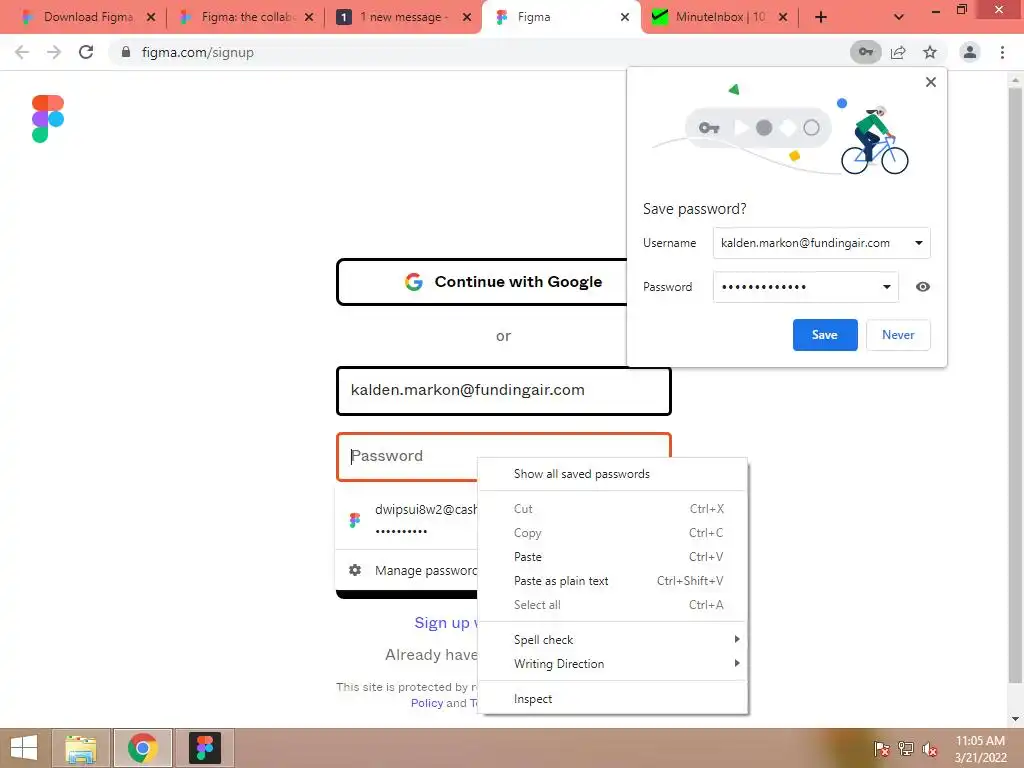This screenshot has height=768, width=1024.
Task: Select Inspect in the context menu
Action: tap(613, 699)
